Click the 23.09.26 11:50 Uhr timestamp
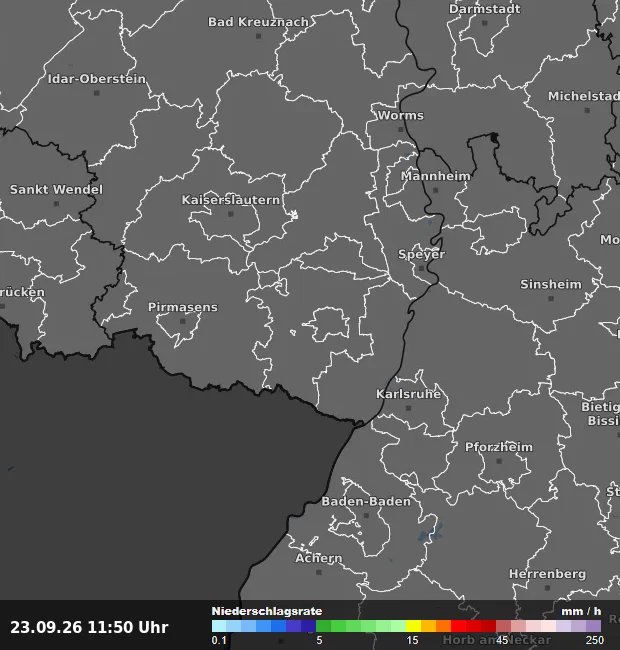Screen dimensions: 620x650 point(89,627)
